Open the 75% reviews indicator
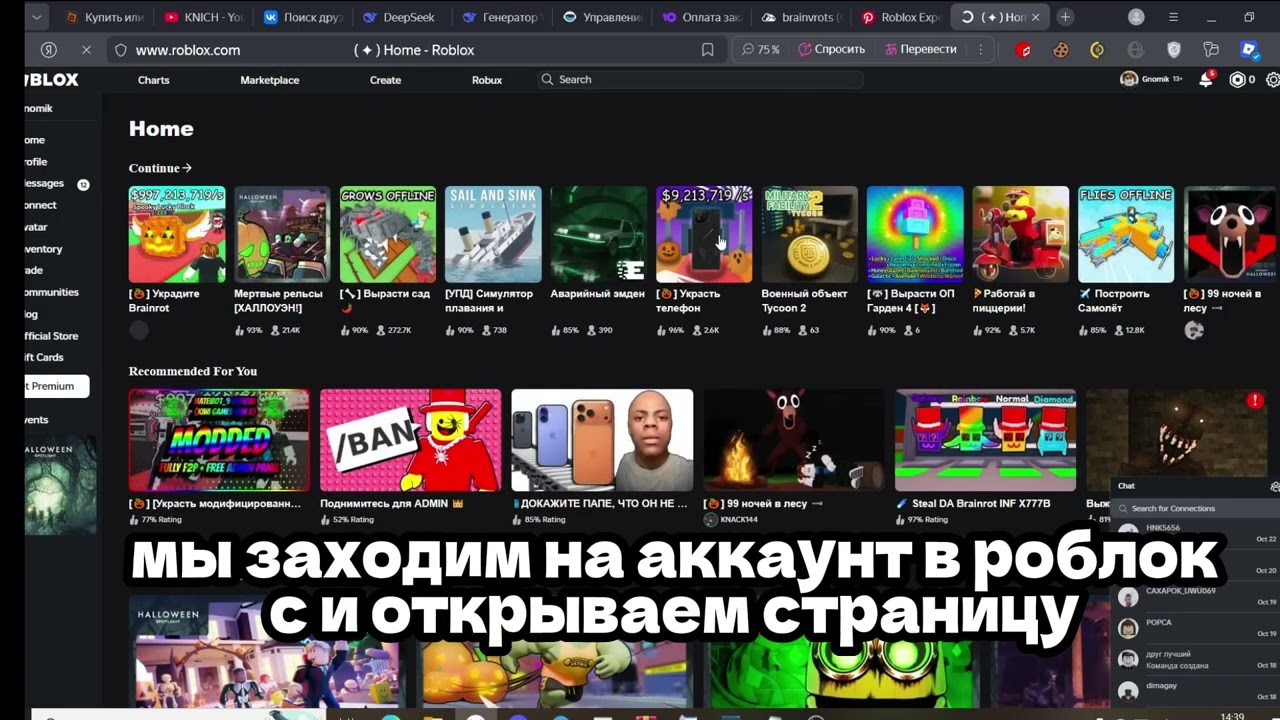 pyautogui.click(x=761, y=50)
